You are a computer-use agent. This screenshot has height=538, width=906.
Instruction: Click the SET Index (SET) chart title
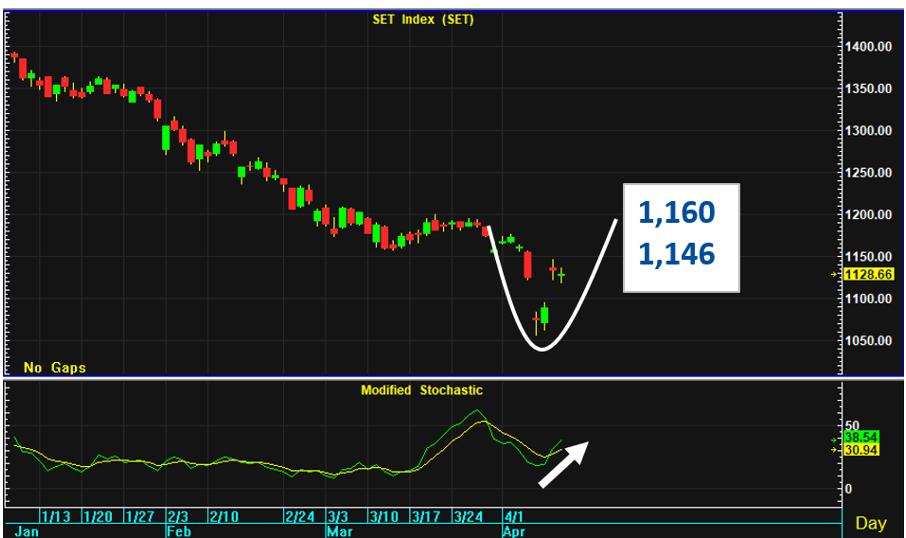(423, 20)
